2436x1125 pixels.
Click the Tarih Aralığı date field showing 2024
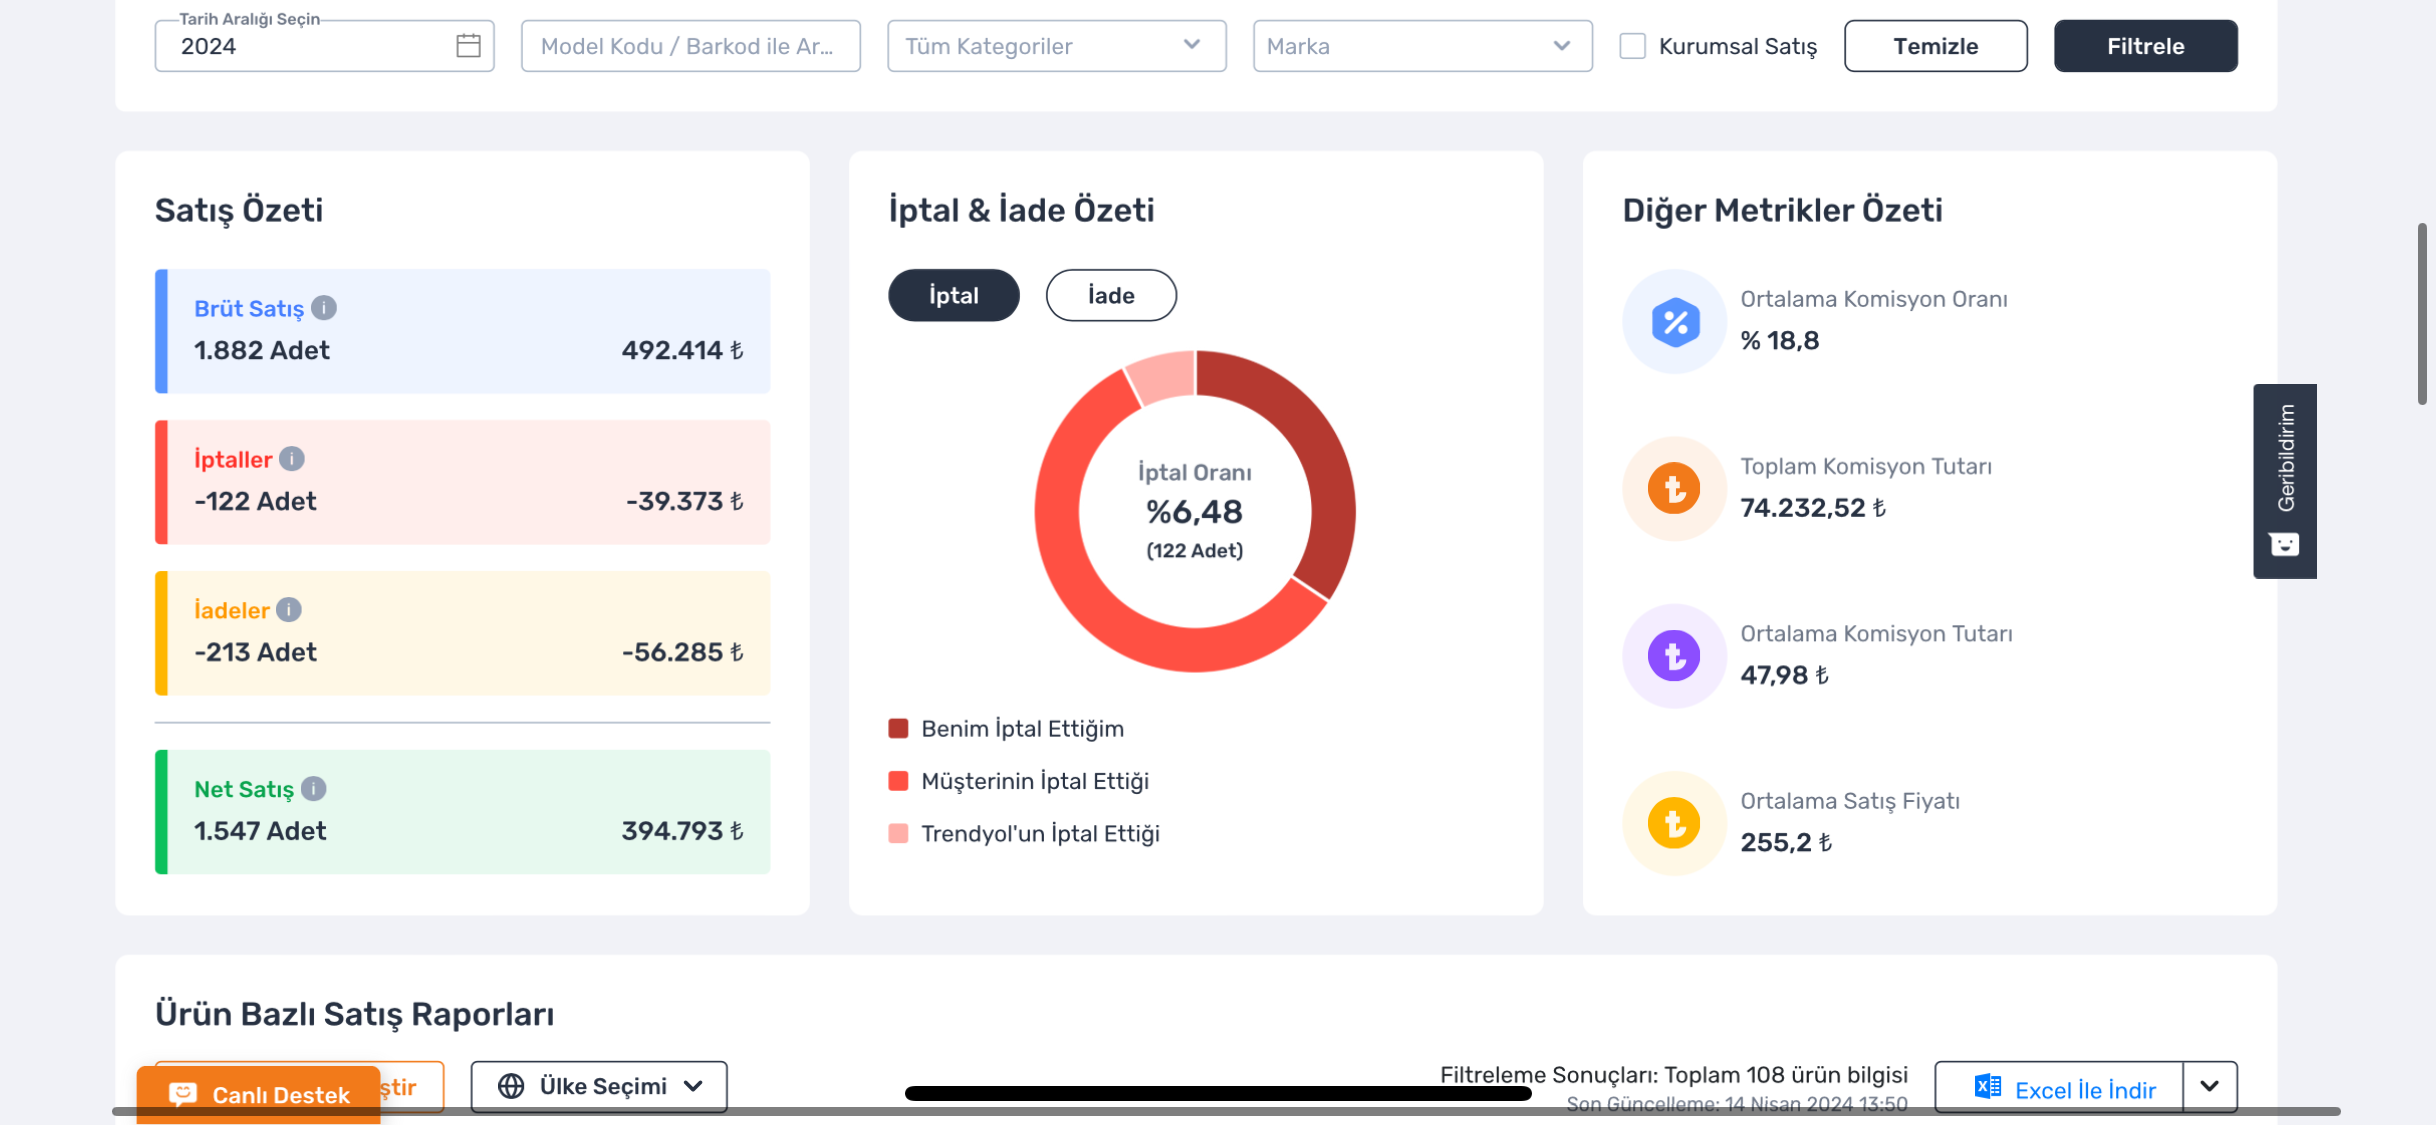point(325,46)
